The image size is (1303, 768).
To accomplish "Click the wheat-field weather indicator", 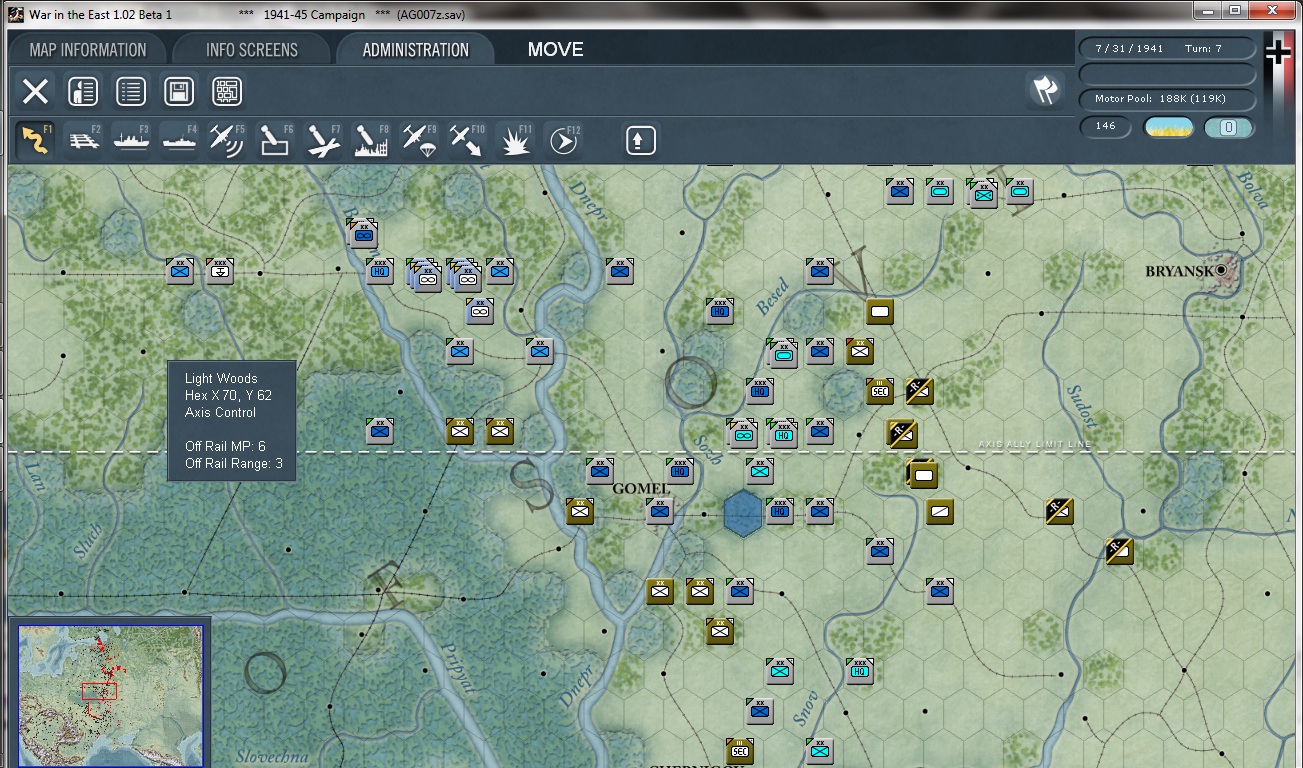I will pyautogui.click(x=1168, y=127).
